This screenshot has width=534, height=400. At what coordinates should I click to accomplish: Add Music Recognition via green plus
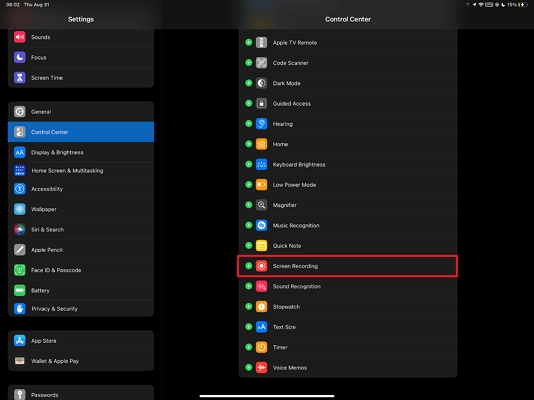[x=249, y=225]
